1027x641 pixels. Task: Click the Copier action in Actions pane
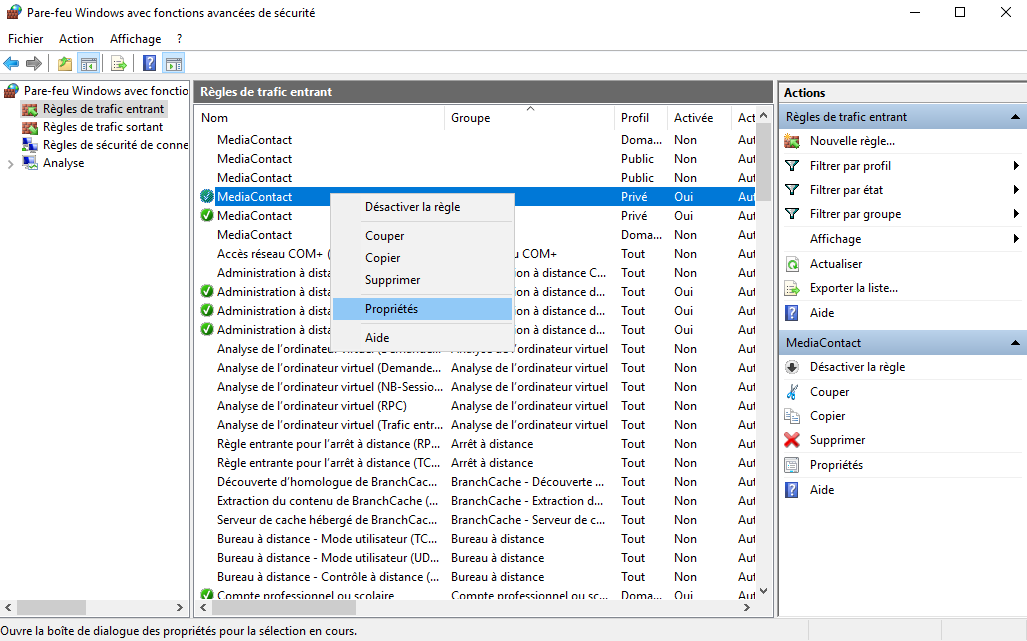827,416
